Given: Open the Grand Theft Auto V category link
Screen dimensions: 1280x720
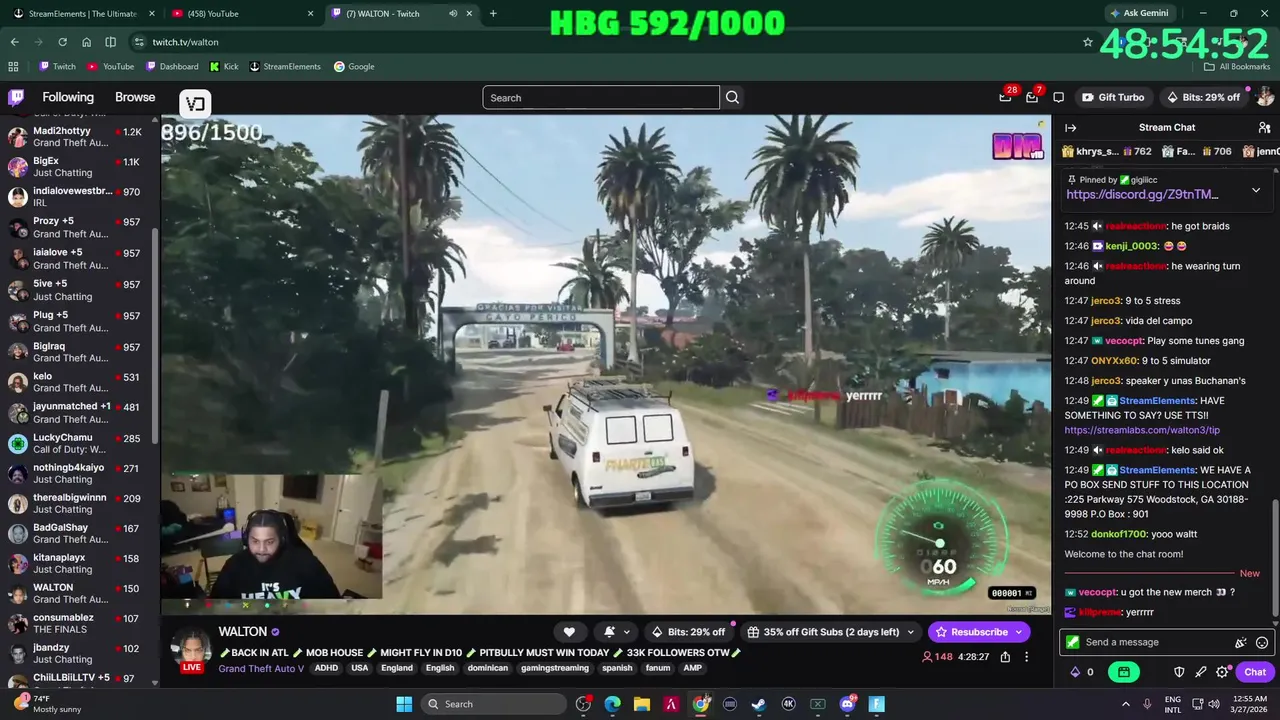Looking at the screenshot, I should click(x=261, y=668).
